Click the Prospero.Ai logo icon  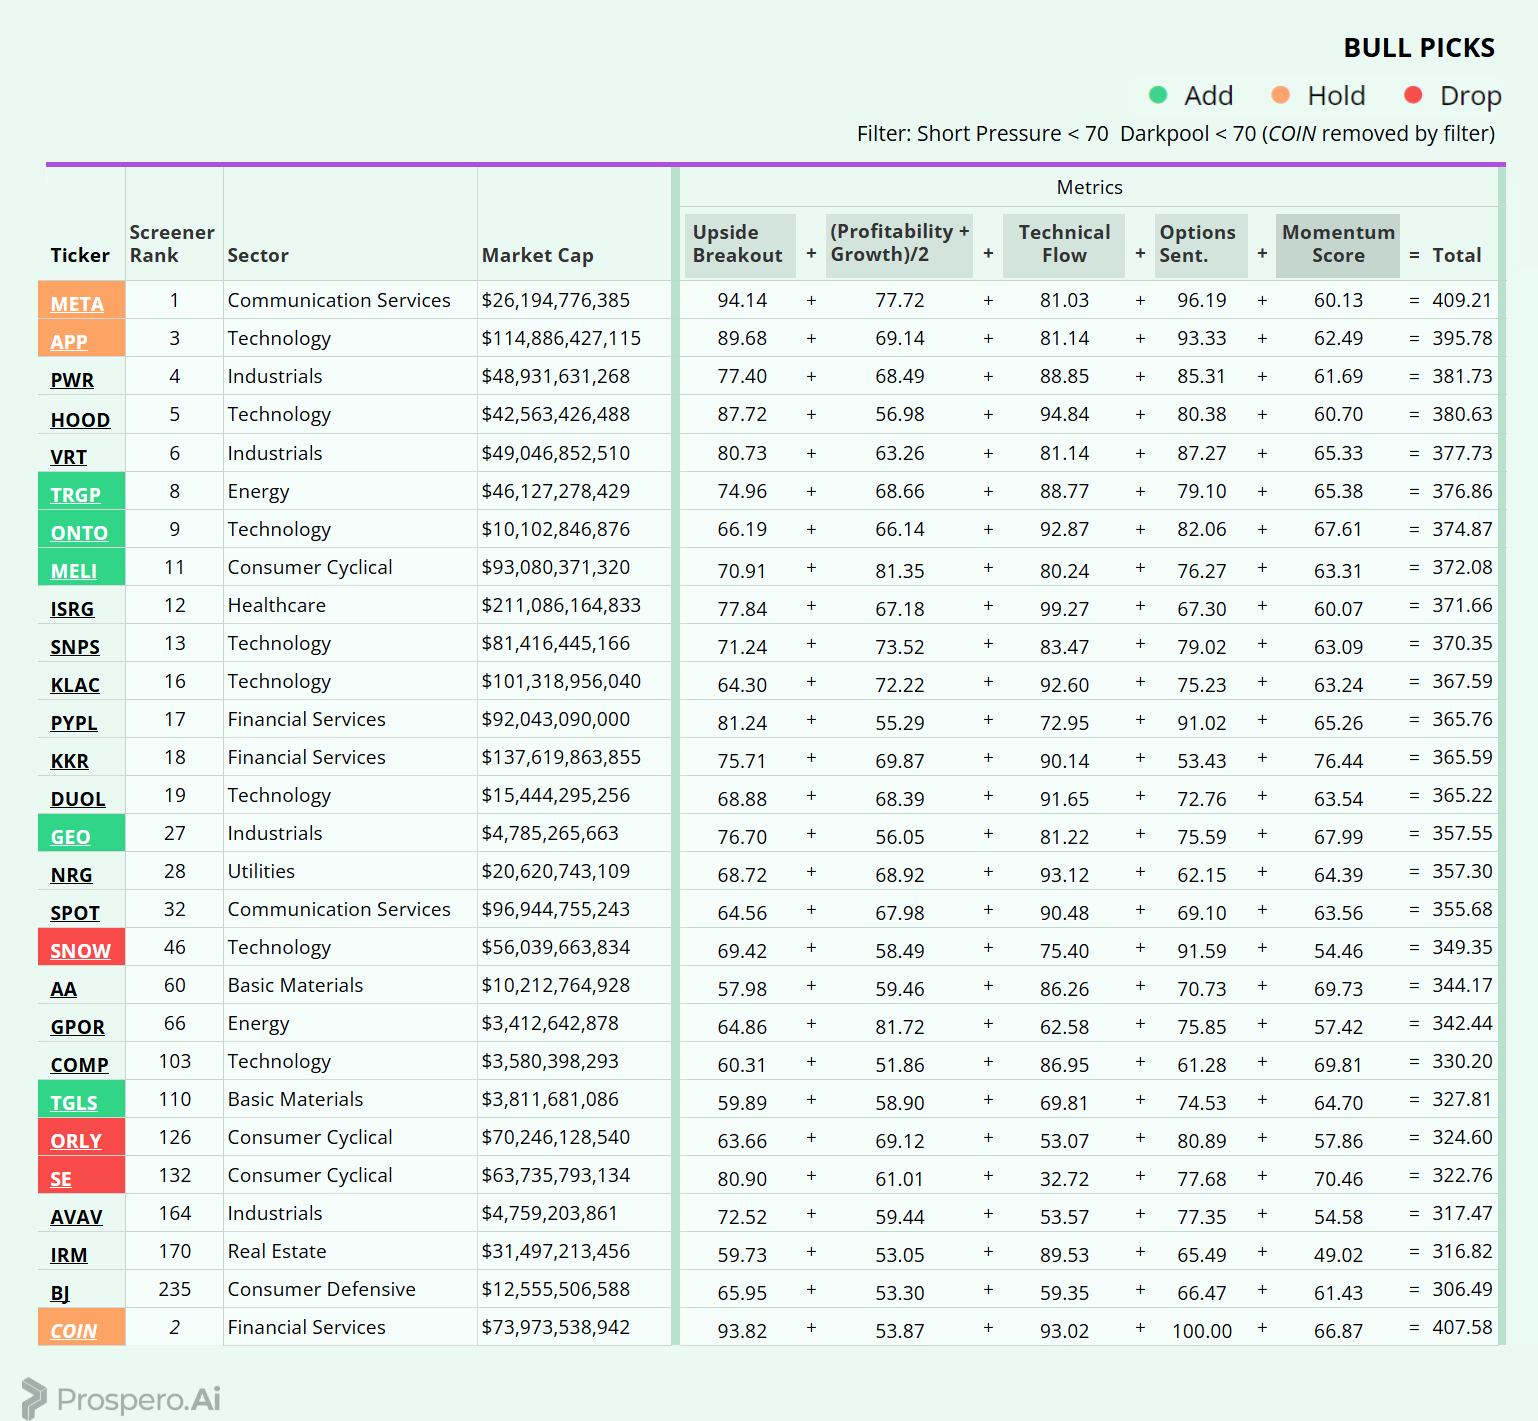[x=34, y=1398]
